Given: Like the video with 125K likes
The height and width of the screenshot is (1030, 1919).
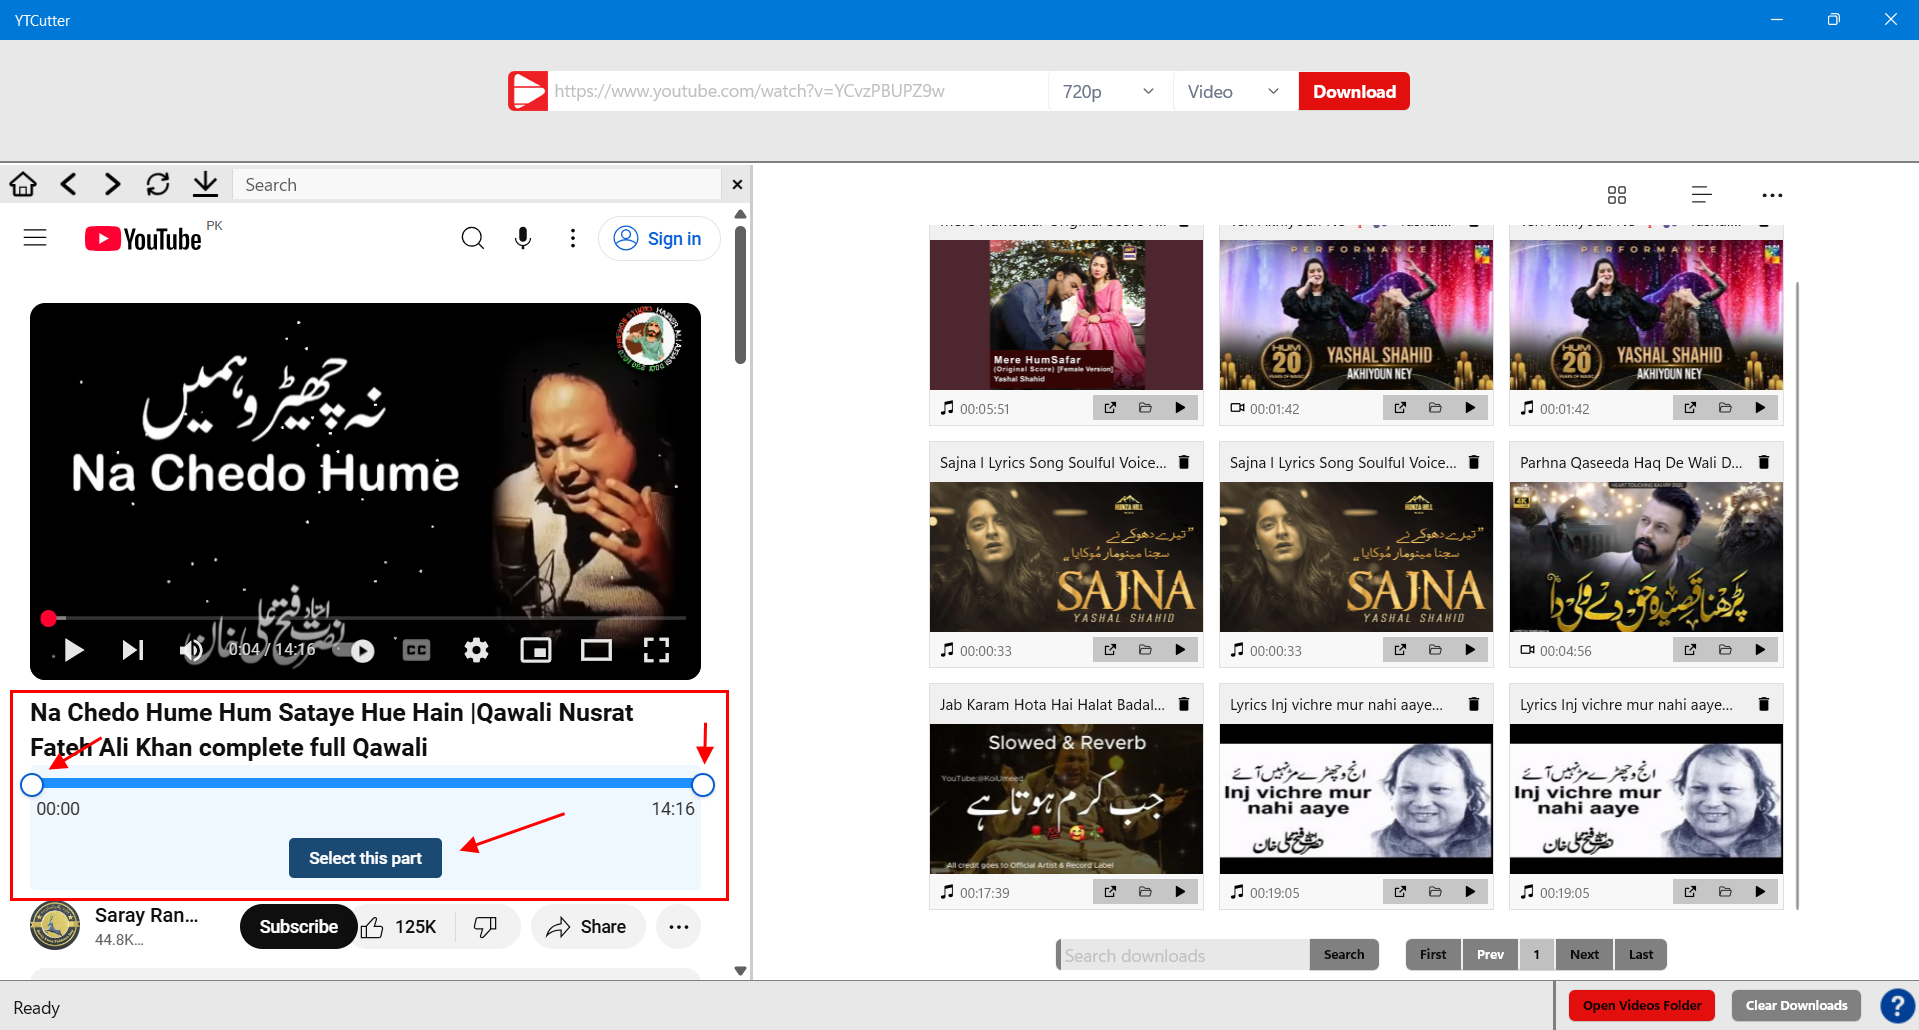Looking at the screenshot, I should click(x=401, y=927).
